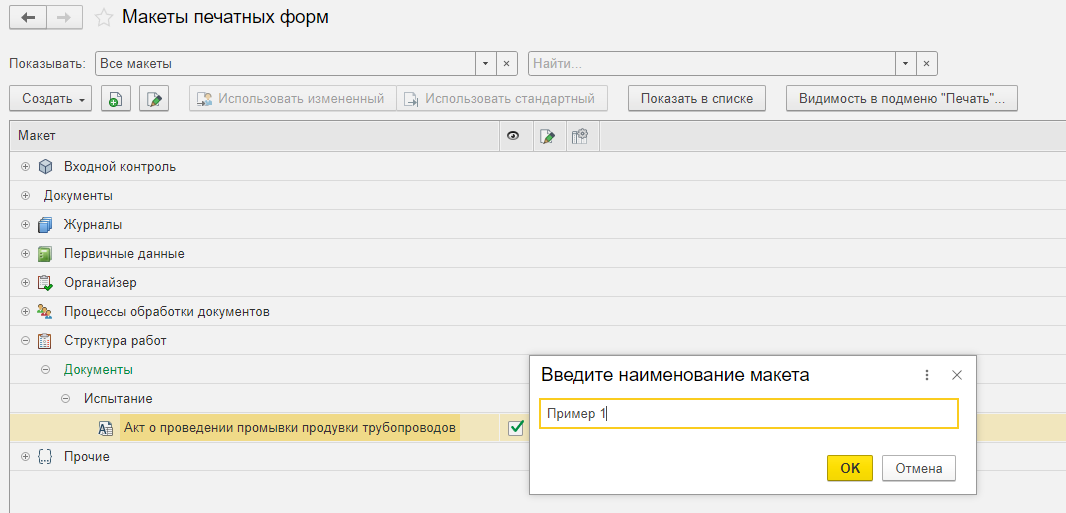Click Показать в списке button

tap(697, 99)
